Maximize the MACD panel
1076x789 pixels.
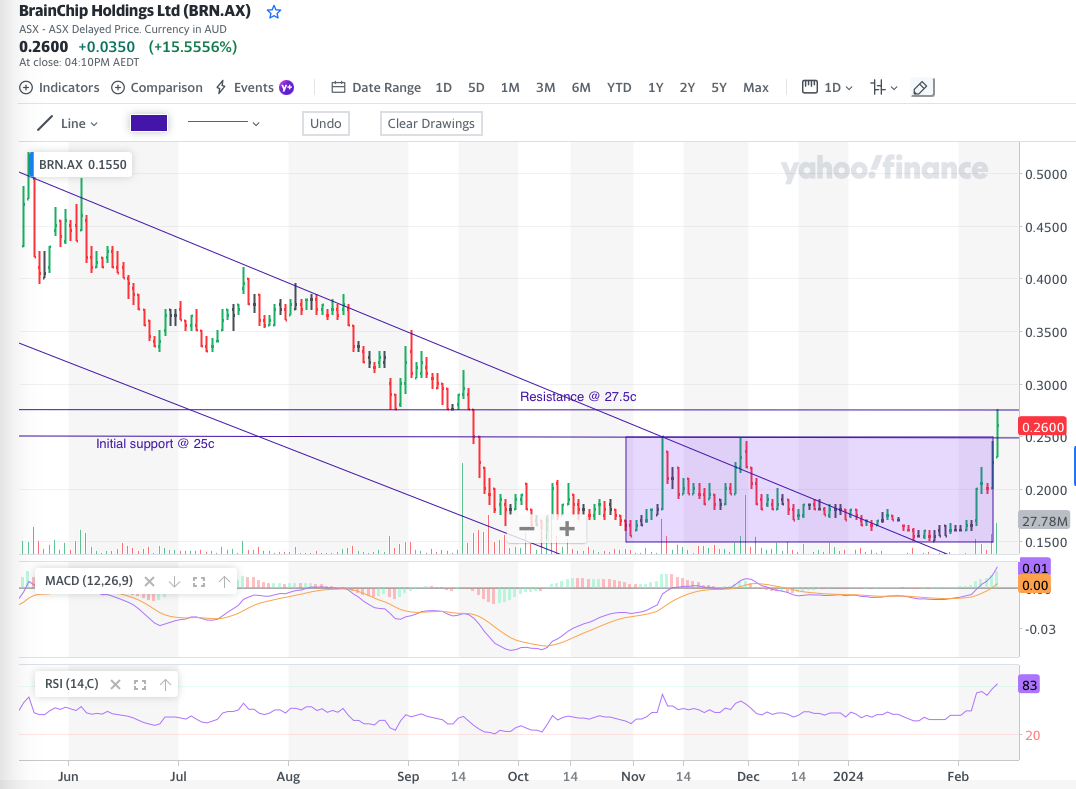click(198, 581)
